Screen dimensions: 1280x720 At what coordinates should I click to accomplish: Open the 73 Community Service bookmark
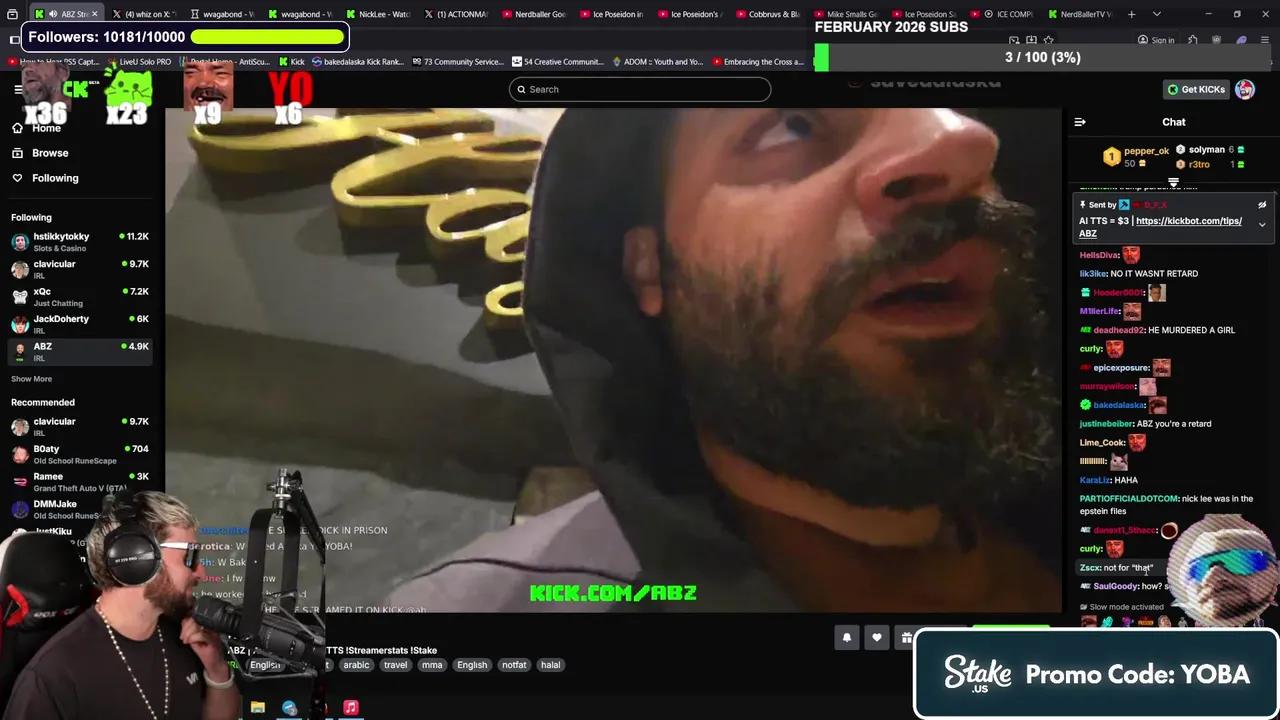tap(457, 62)
